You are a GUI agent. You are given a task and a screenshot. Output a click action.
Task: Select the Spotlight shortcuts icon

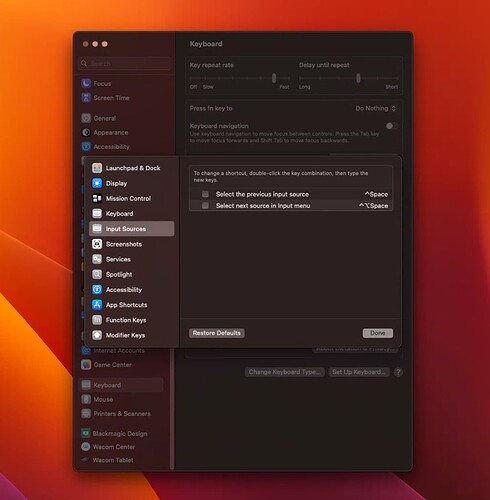pos(97,274)
